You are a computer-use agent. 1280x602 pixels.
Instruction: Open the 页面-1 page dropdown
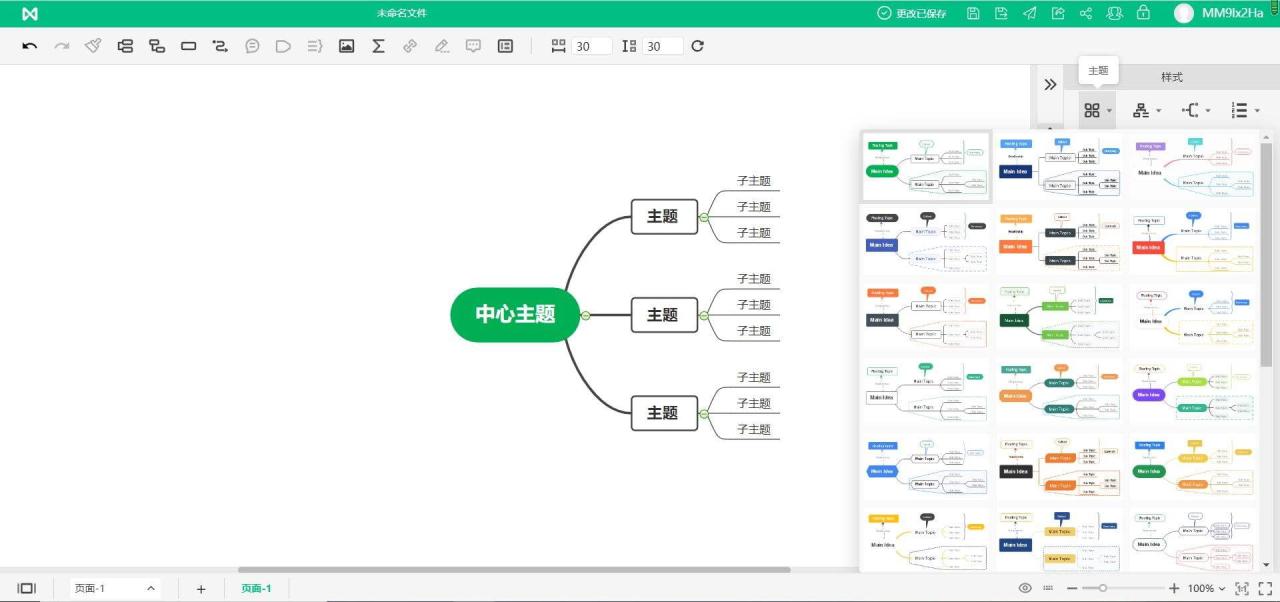[115, 588]
